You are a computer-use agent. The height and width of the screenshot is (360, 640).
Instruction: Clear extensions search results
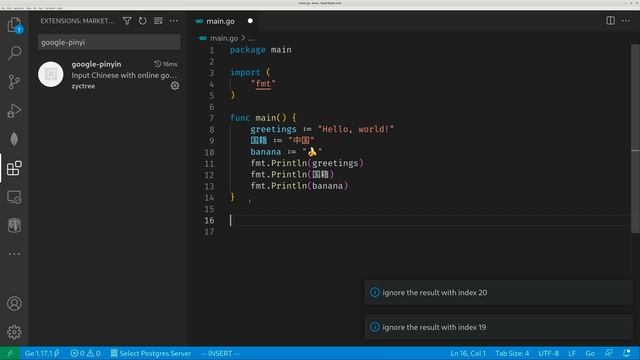click(158, 21)
